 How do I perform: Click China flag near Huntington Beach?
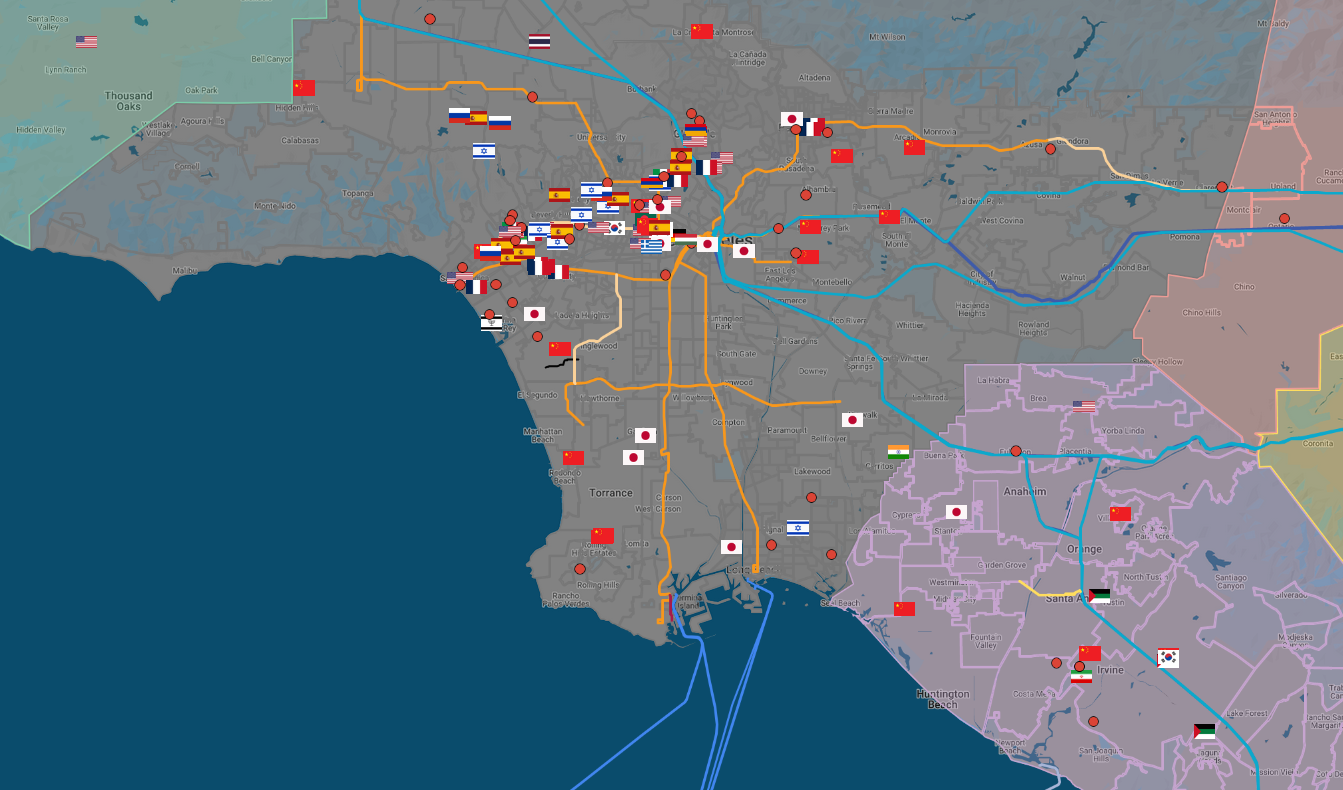[904, 608]
